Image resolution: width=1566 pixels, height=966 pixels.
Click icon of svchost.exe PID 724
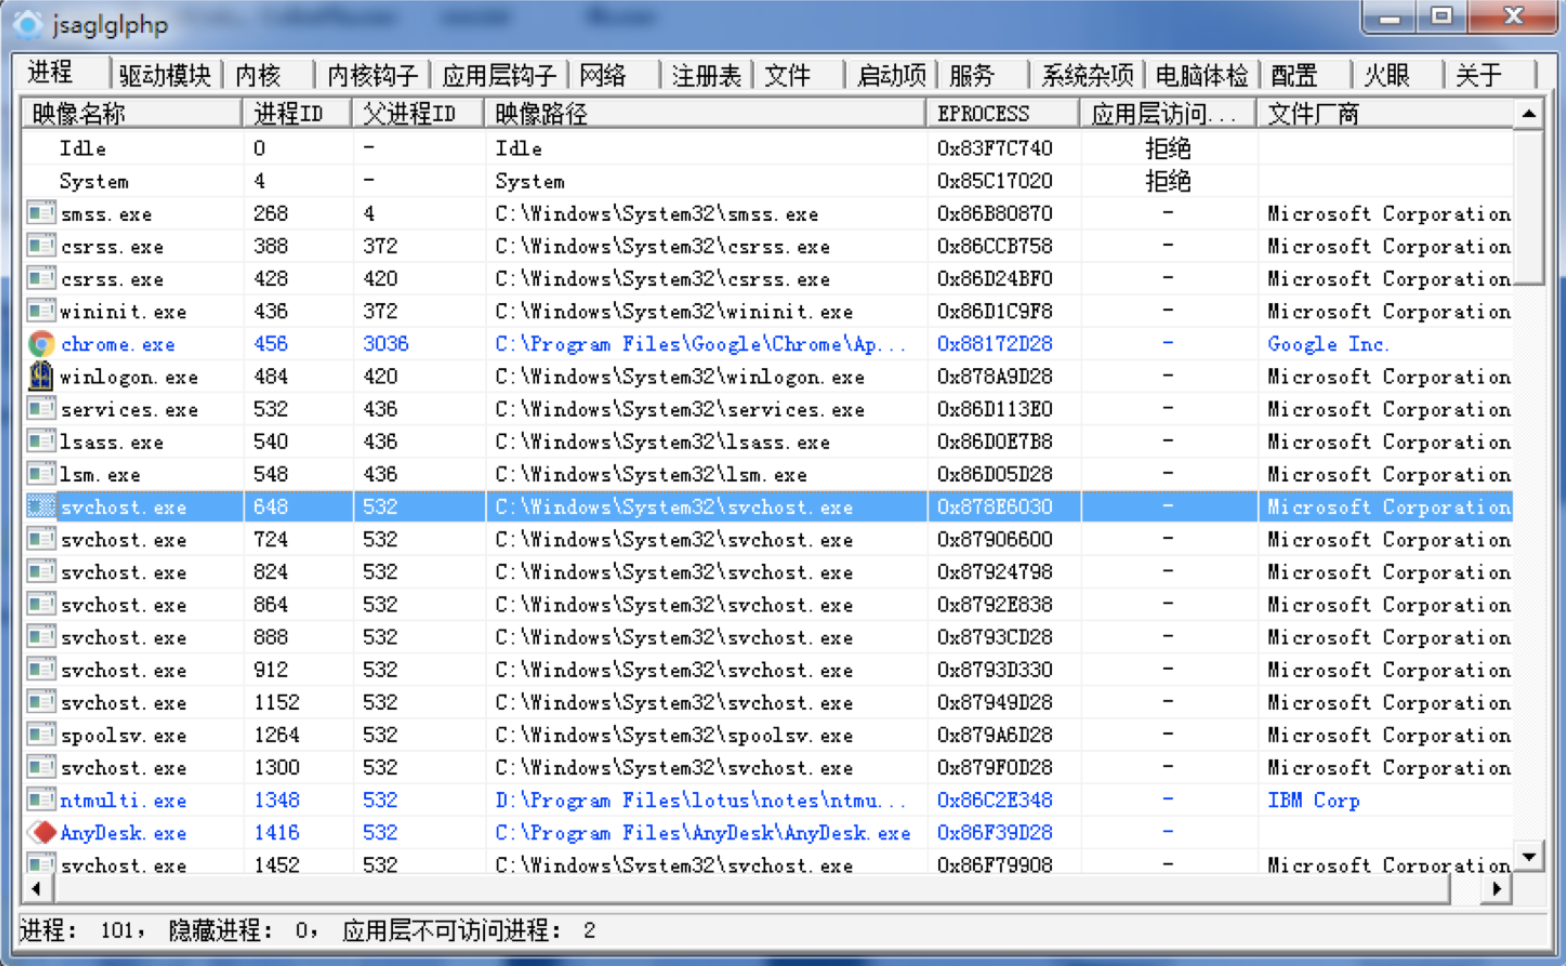click(x=41, y=539)
